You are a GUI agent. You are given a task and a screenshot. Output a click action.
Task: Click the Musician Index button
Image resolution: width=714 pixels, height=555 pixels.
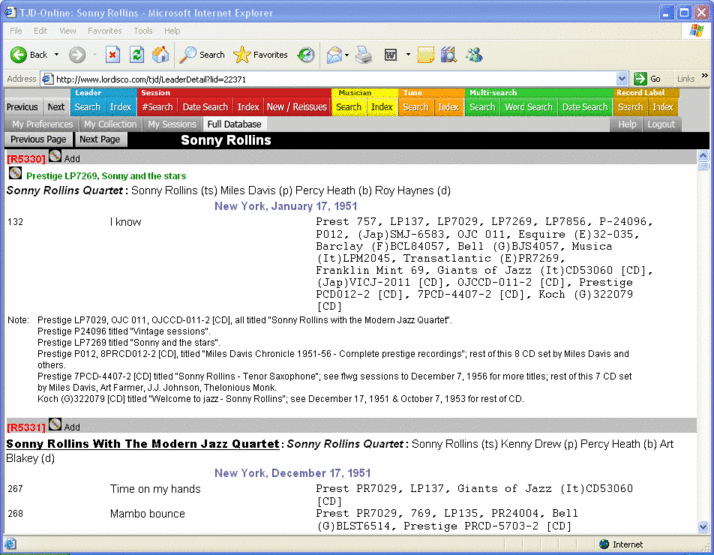[x=382, y=107]
